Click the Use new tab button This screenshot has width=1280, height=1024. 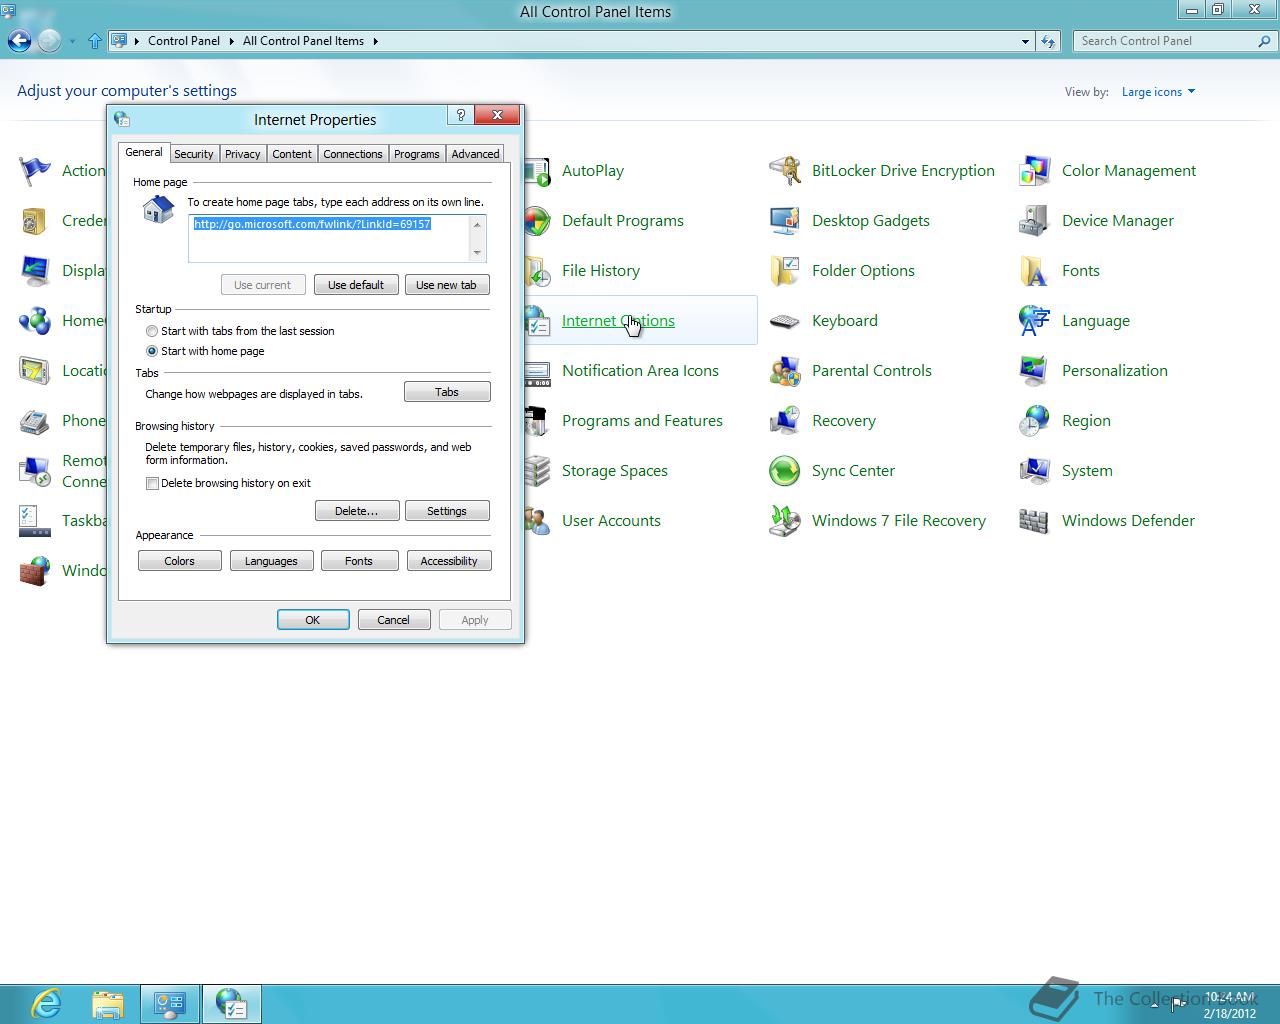click(x=447, y=285)
